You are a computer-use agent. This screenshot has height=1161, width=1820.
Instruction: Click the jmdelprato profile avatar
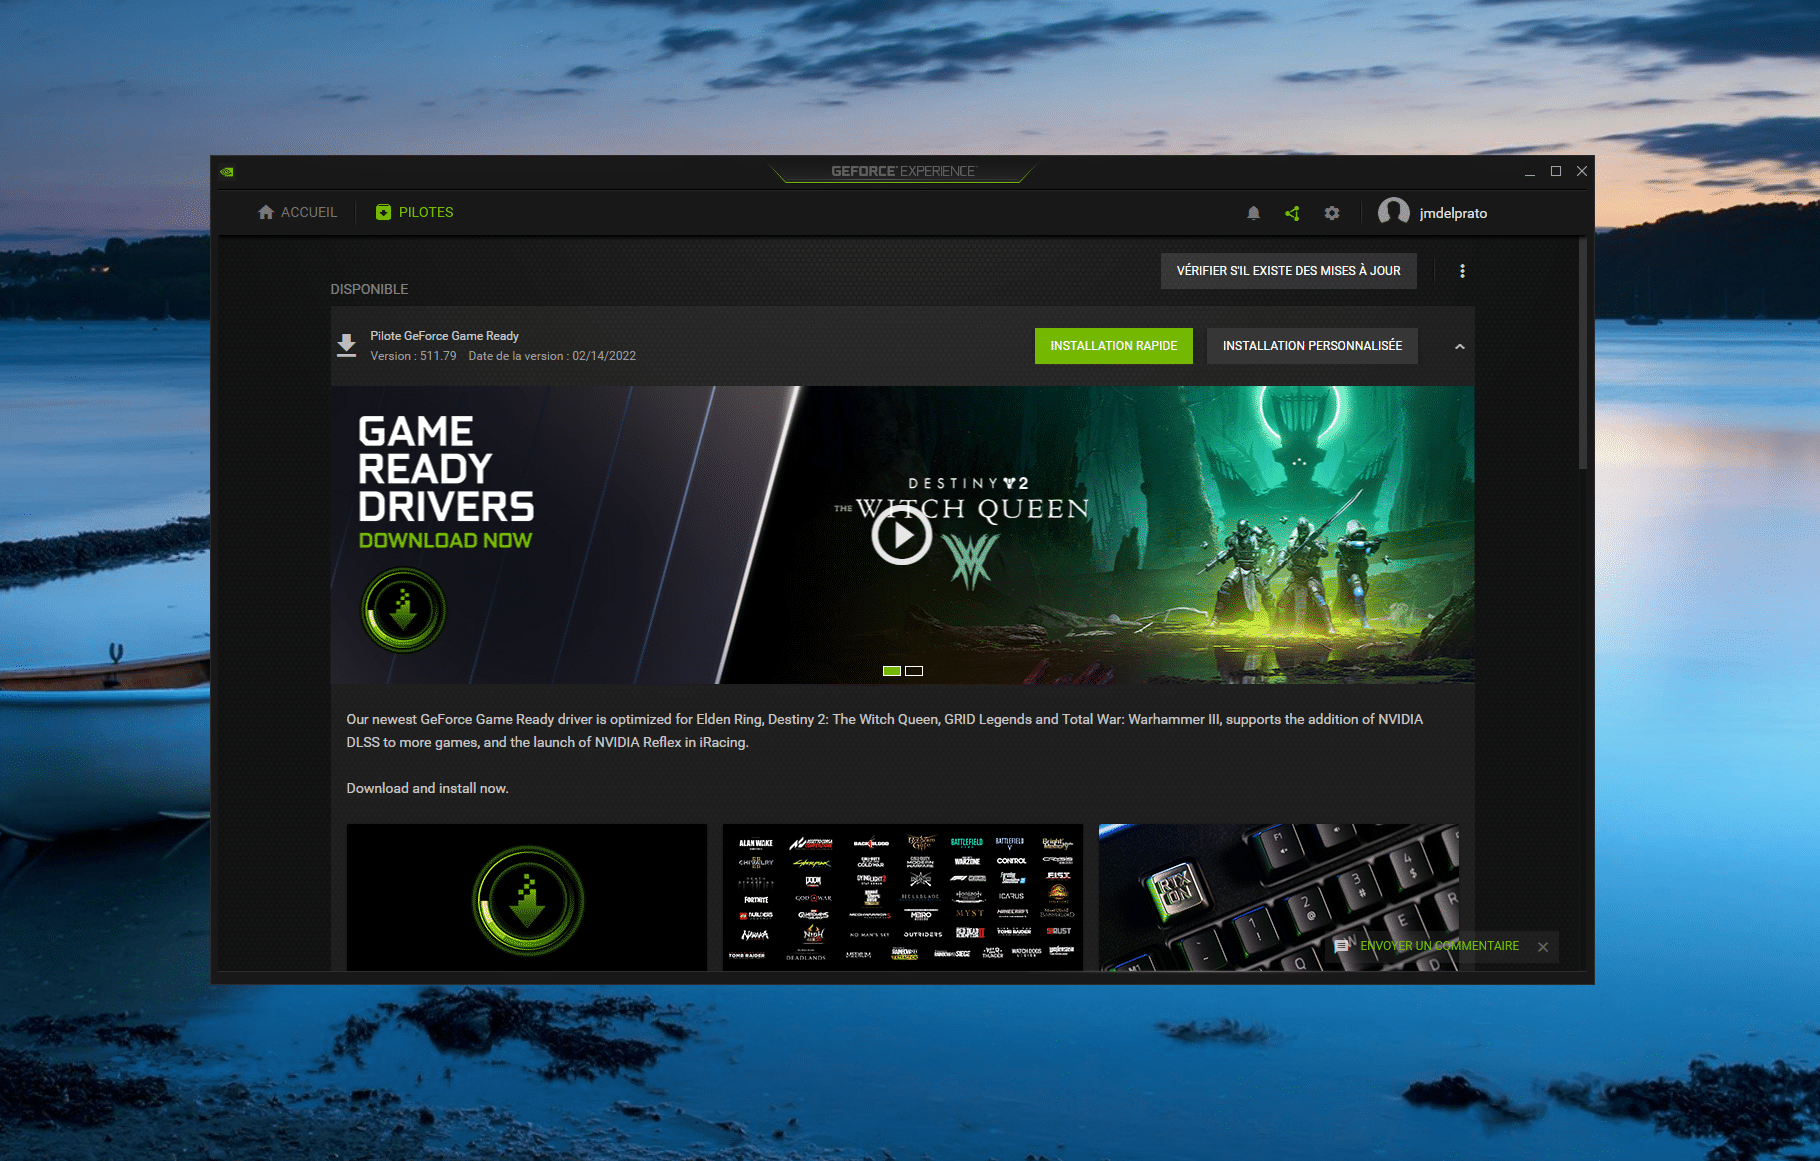tap(1393, 212)
